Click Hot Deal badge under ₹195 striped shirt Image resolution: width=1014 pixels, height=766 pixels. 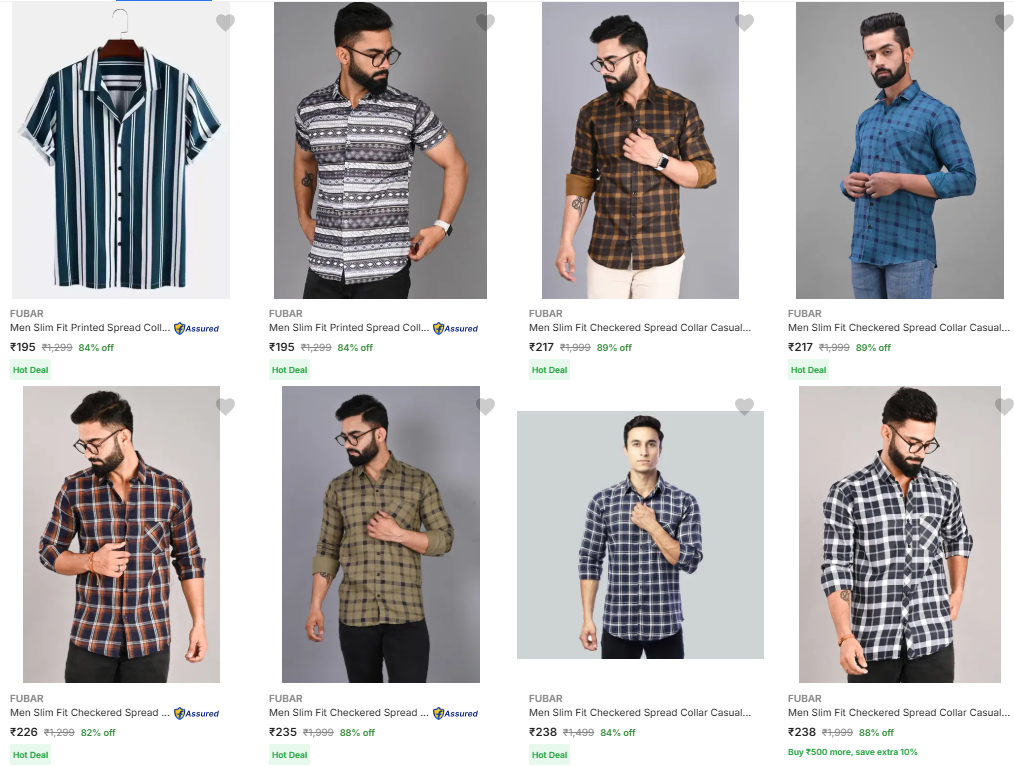(31, 370)
